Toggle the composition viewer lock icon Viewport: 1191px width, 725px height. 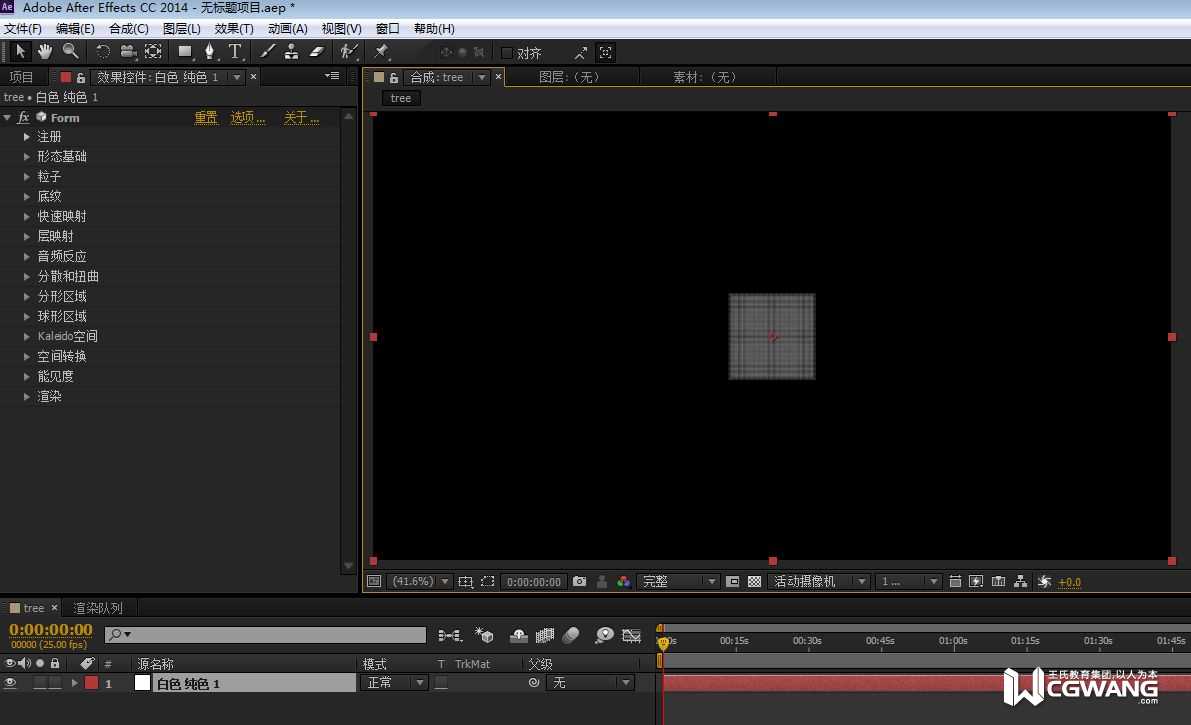[393, 78]
